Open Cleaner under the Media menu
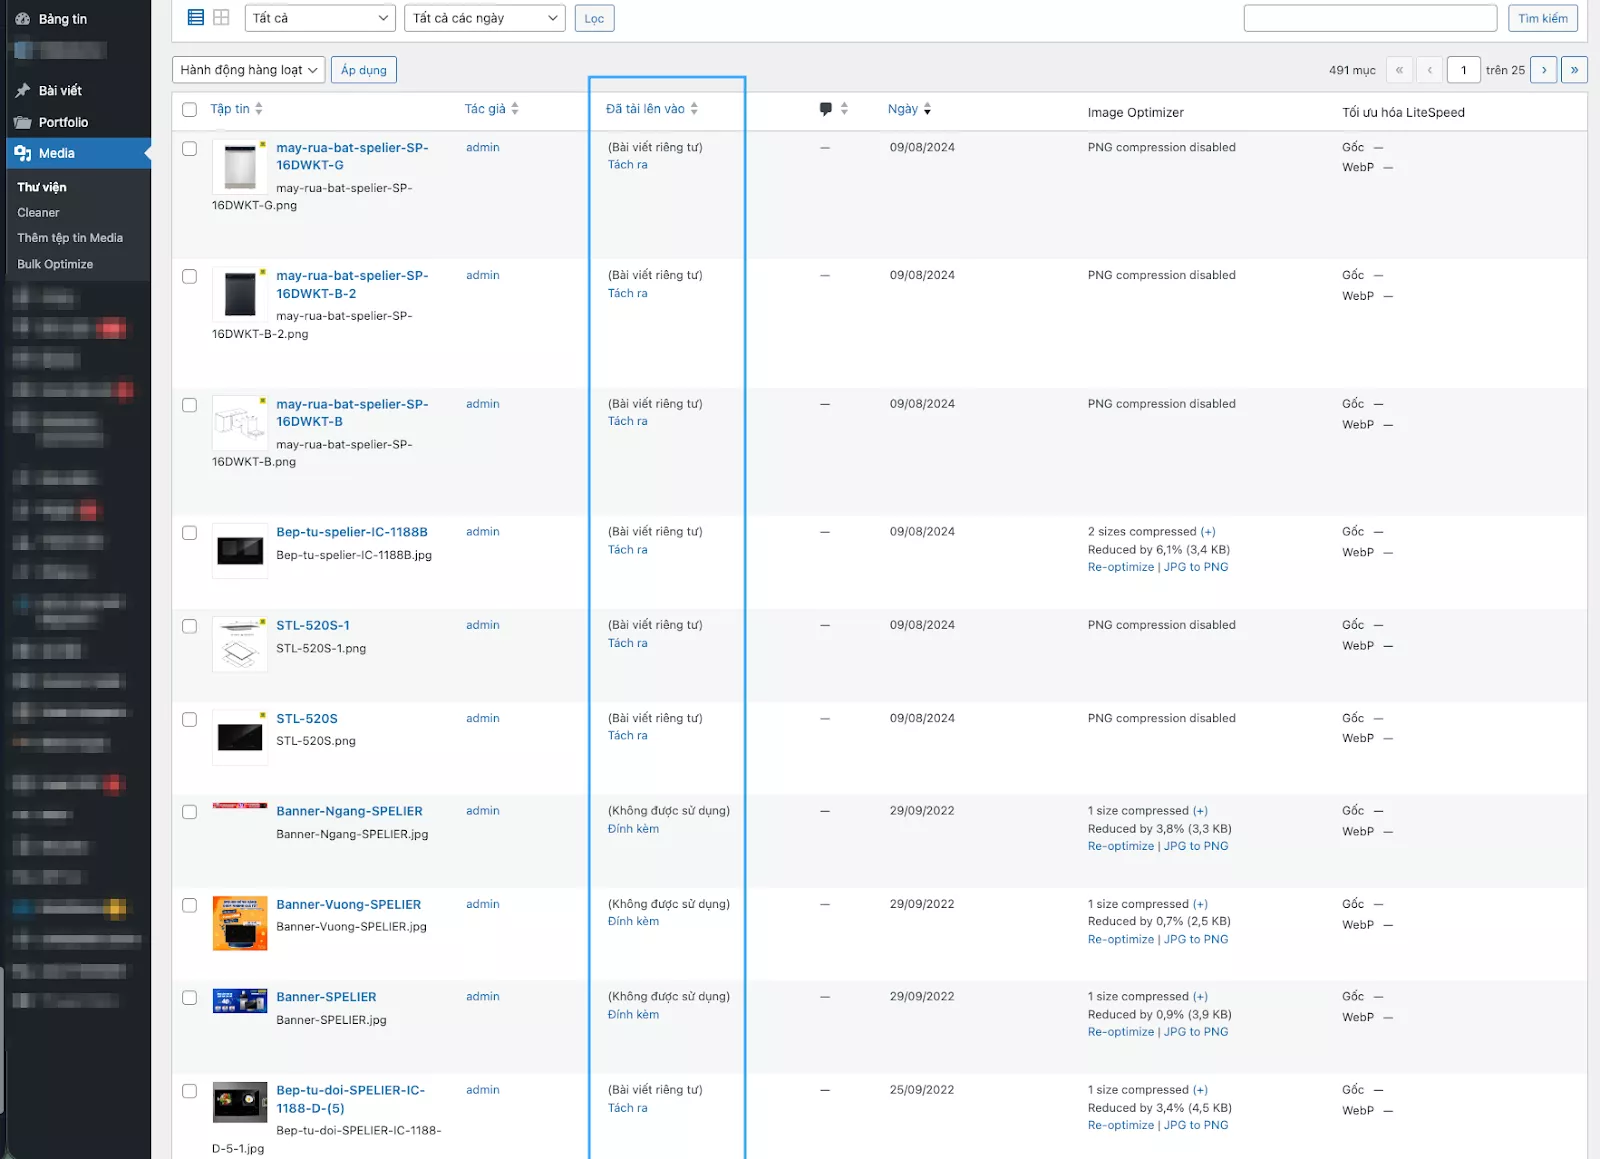Image resolution: width=1600 pixels, height=1159 pixels. pyautogui.click(x=38, y=212)
